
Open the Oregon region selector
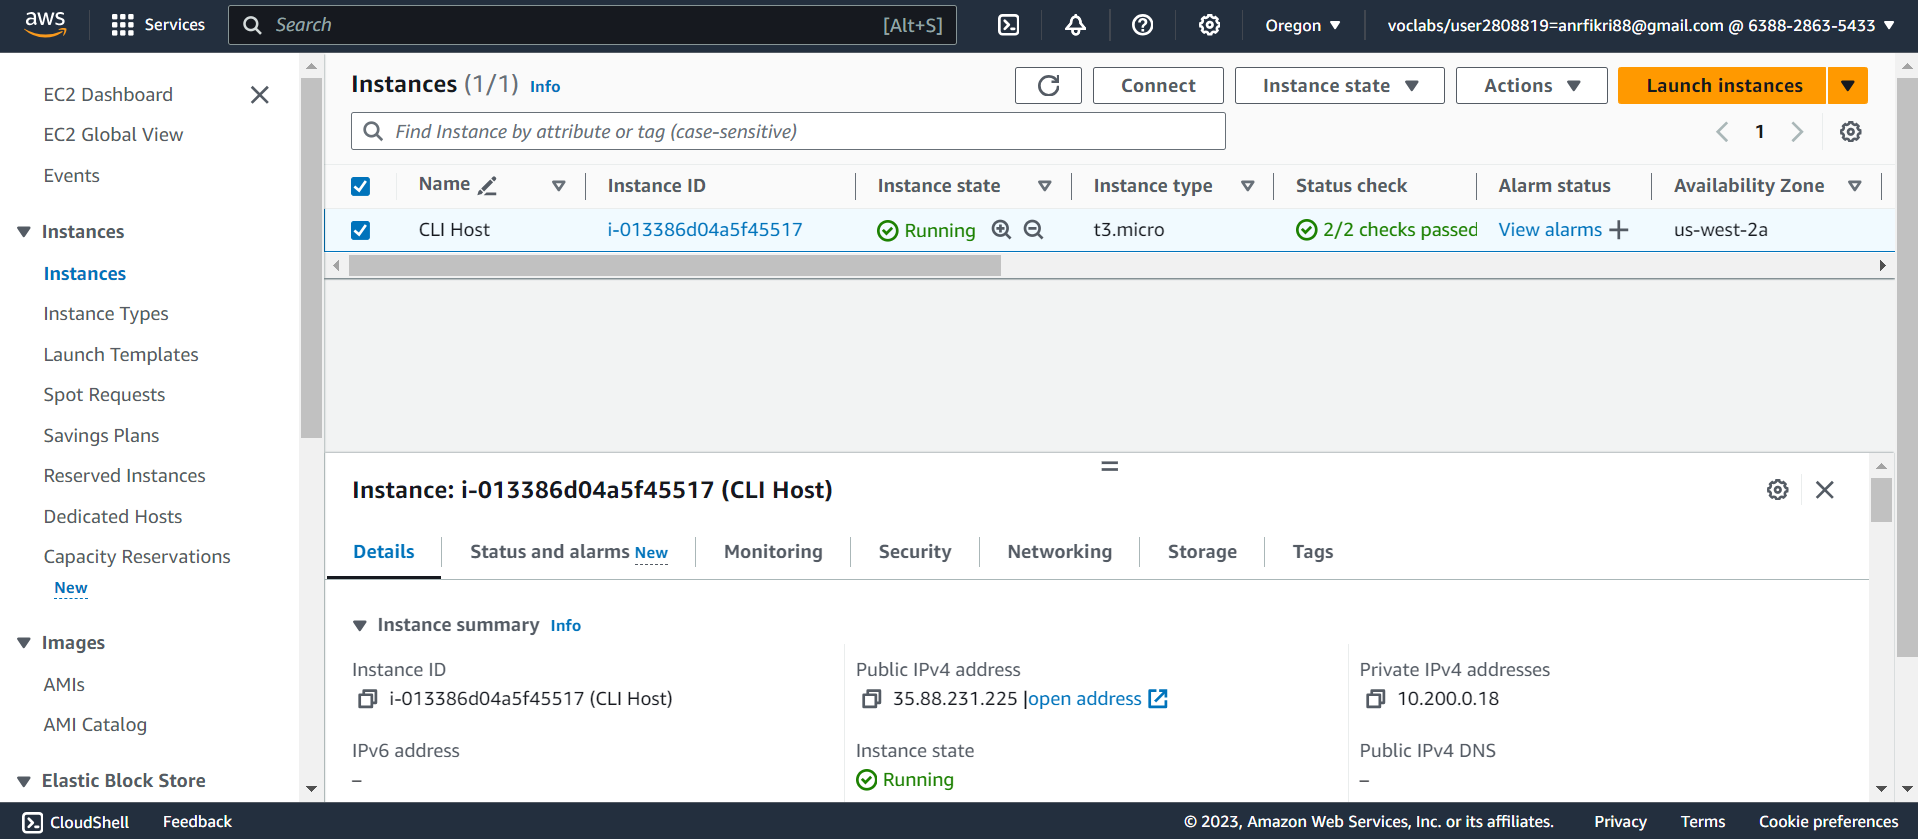1302,25
